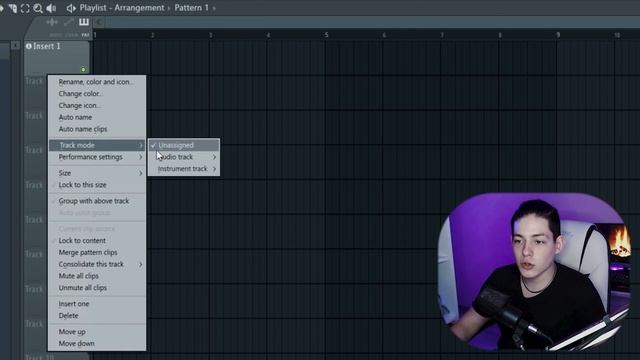Click Playlist - Arrangement title
The image size is (640, 360).
(x=122, y=8)
